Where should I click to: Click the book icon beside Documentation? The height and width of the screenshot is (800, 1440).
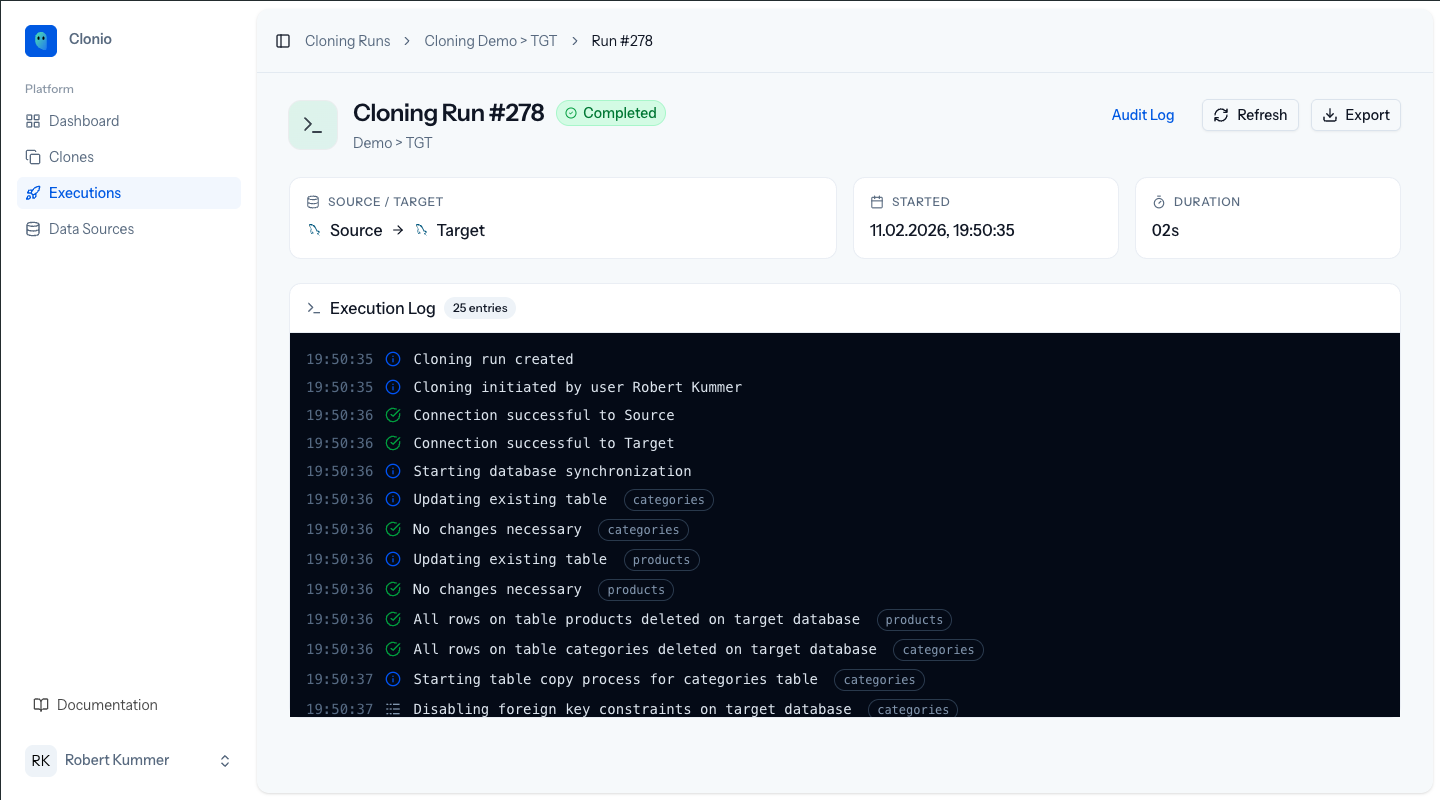(41, 704)
